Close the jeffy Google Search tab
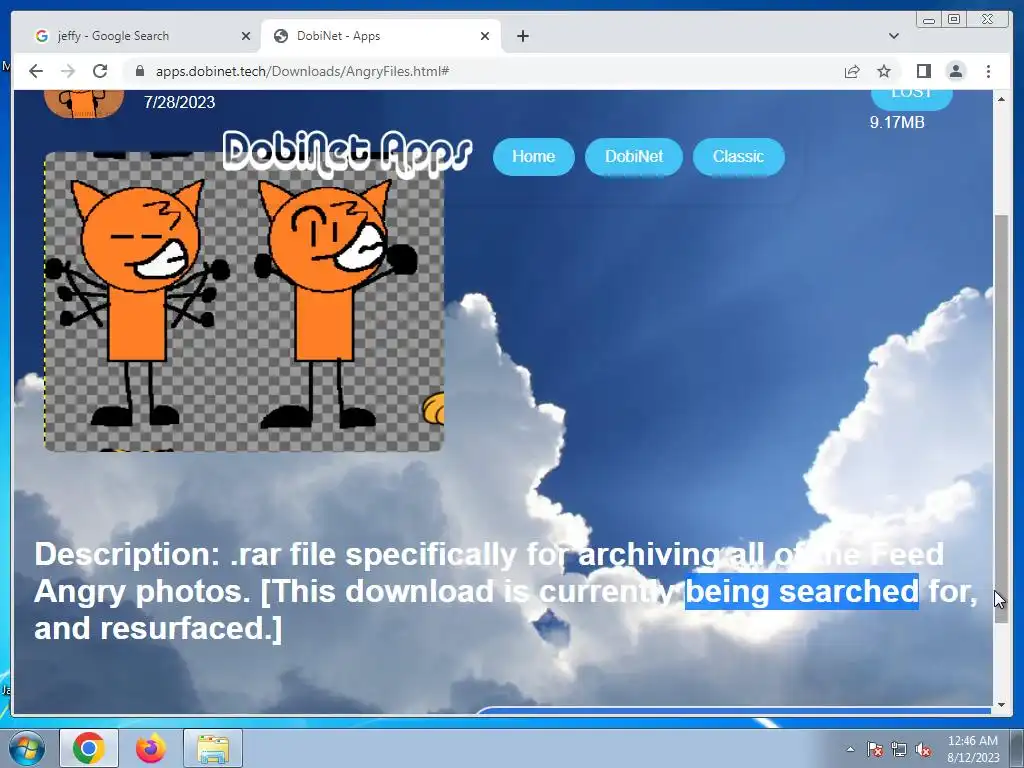Screen dimensions: 1024x768 pos(246,36)
